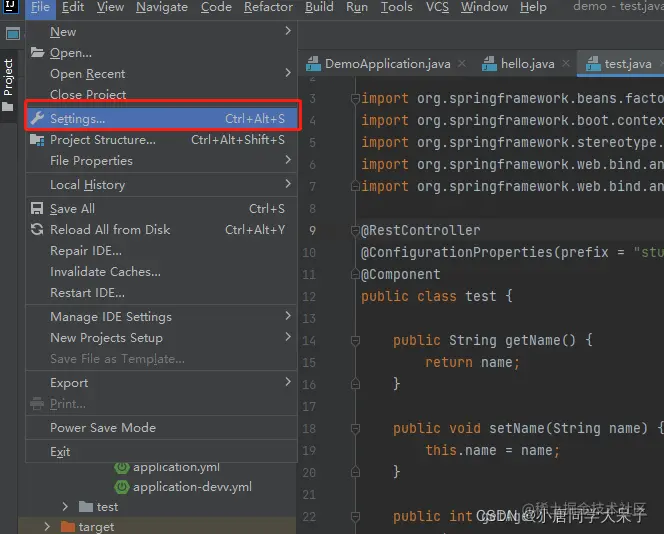Expand the test folder in project tree
Screen dimensions: 664x534
[65, 507]
